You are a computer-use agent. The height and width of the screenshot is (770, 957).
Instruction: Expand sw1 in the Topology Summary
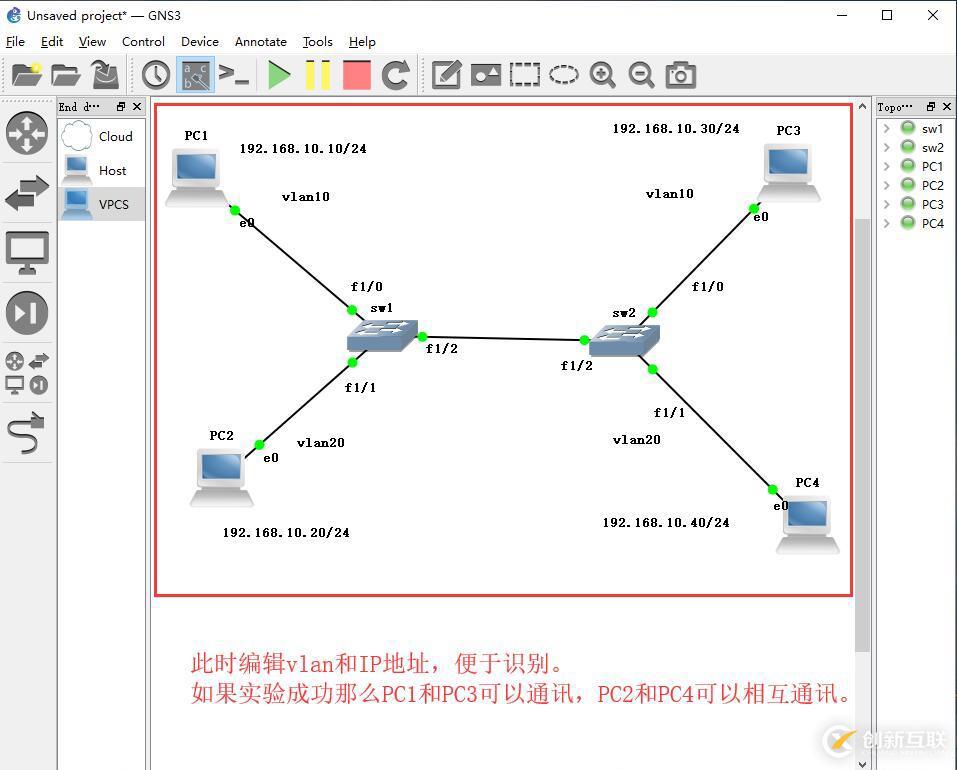(x=886, y=128)
